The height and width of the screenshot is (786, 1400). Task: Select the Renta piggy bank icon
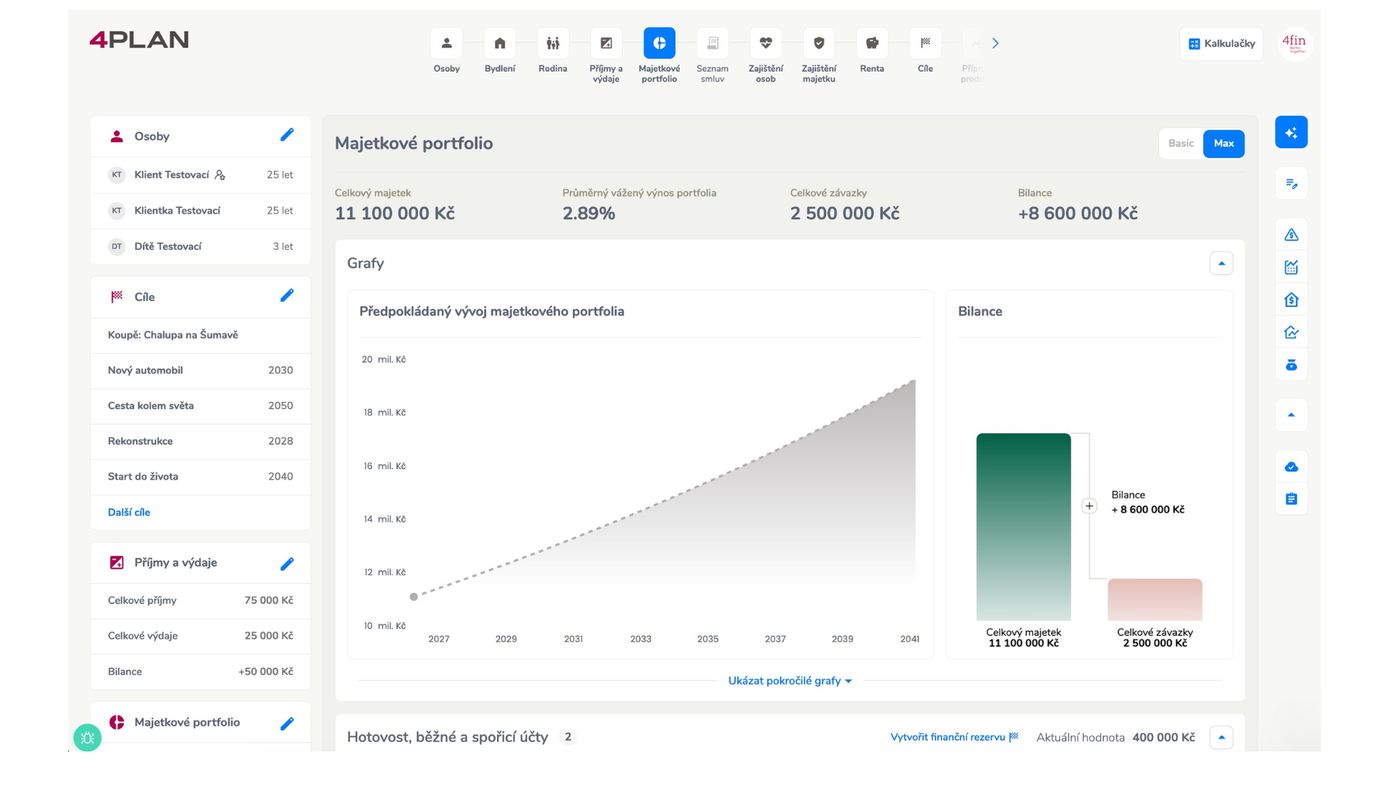[x=872, y=43]
